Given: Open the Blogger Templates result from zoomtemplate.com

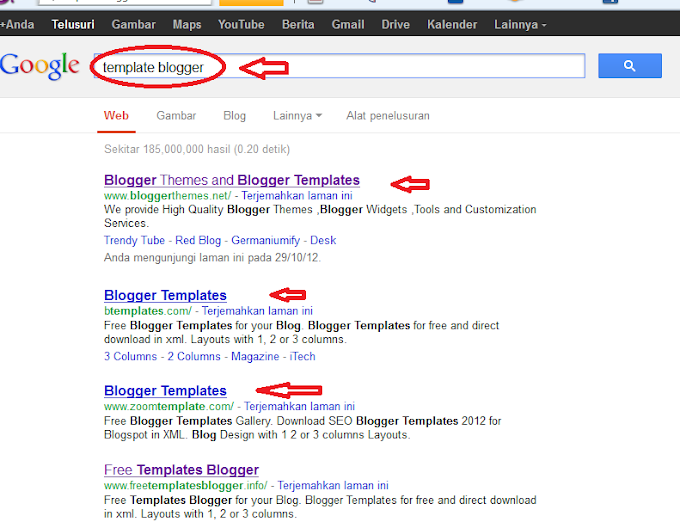Looking at the screenshot, I should pos(165,391).
